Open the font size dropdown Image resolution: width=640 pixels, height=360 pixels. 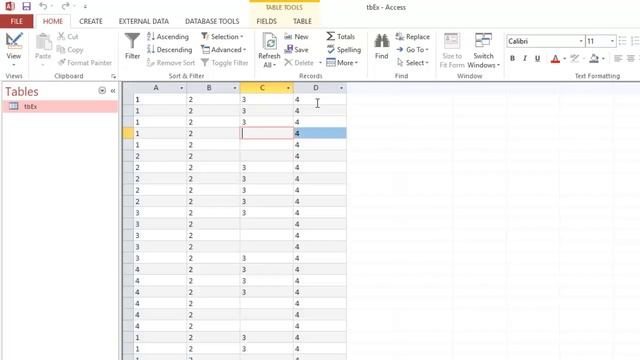tap(612, 41)
